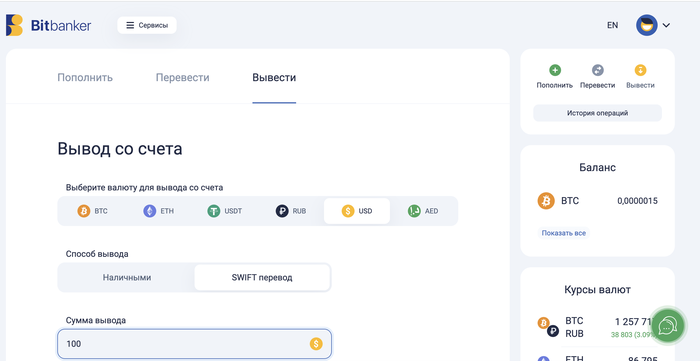Viewport: 700px width, 361px height.
Task: Choose USDT as withdrawal currency
Action: 225,211
